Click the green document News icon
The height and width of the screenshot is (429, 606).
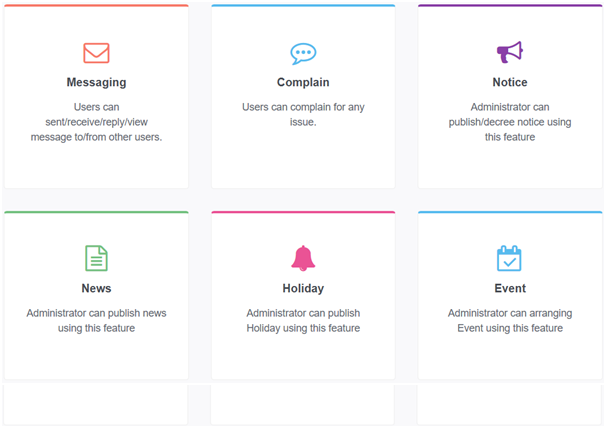pyautogui.click(x=96, y=258)
